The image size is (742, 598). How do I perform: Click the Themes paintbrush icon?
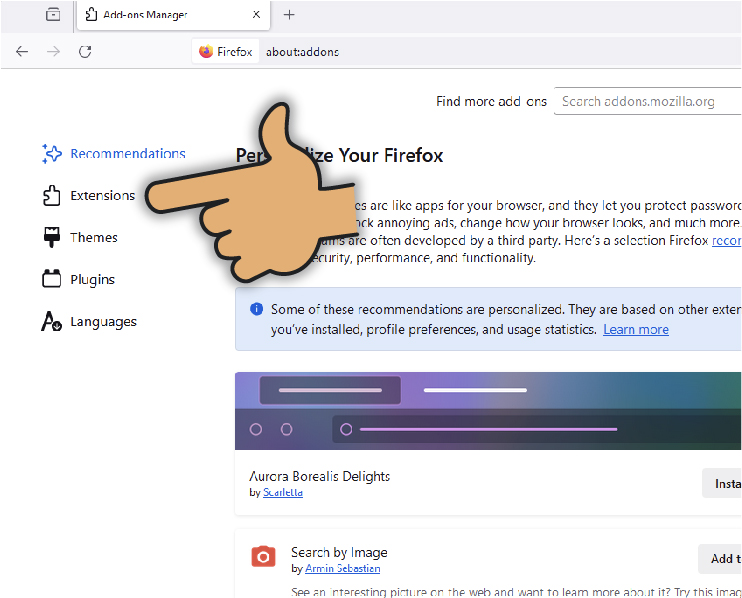52,238
